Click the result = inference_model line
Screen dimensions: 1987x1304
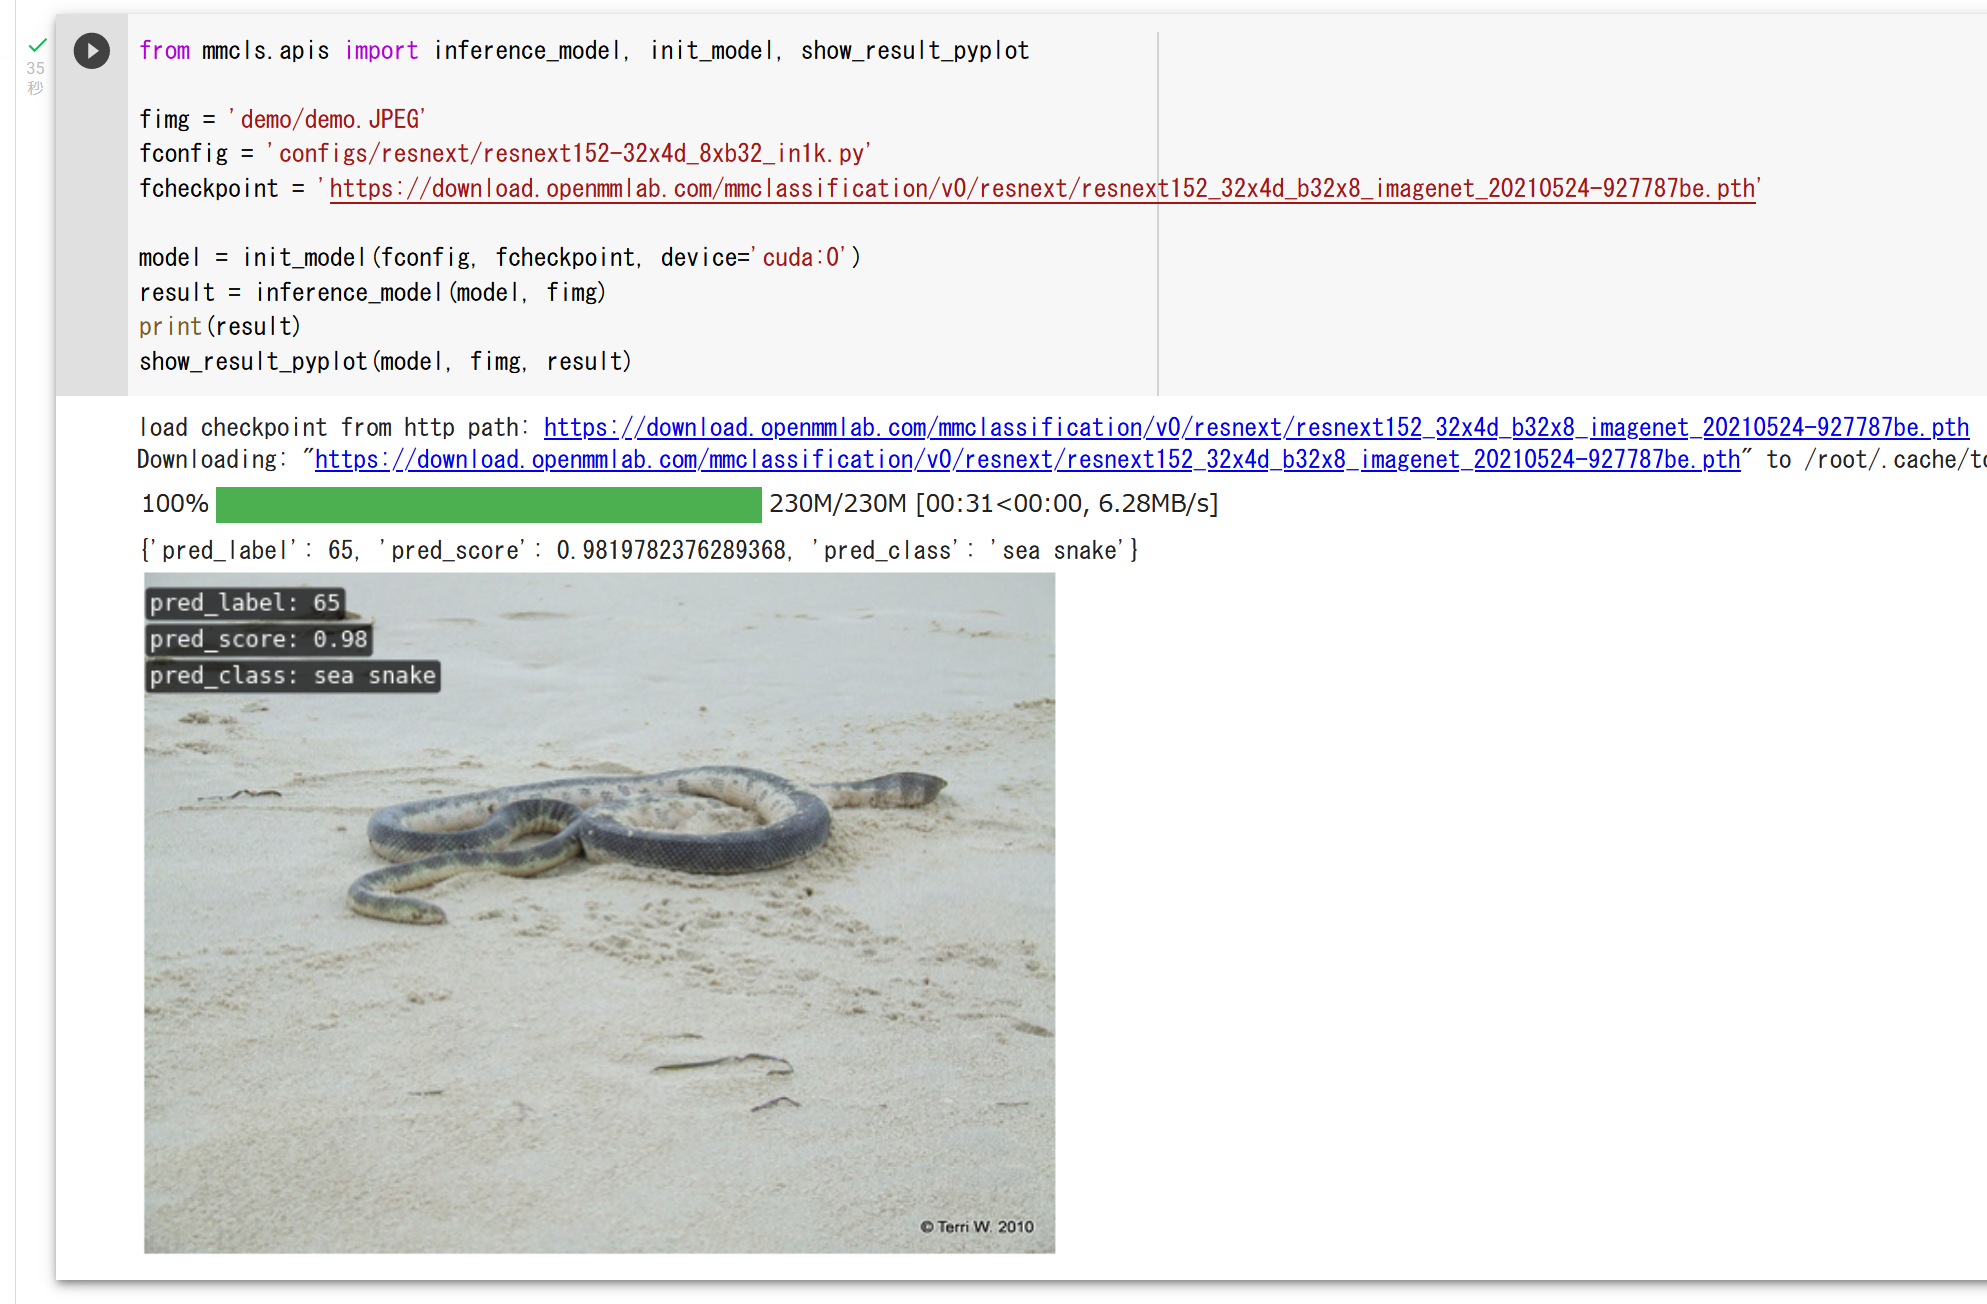coord(373,292)
